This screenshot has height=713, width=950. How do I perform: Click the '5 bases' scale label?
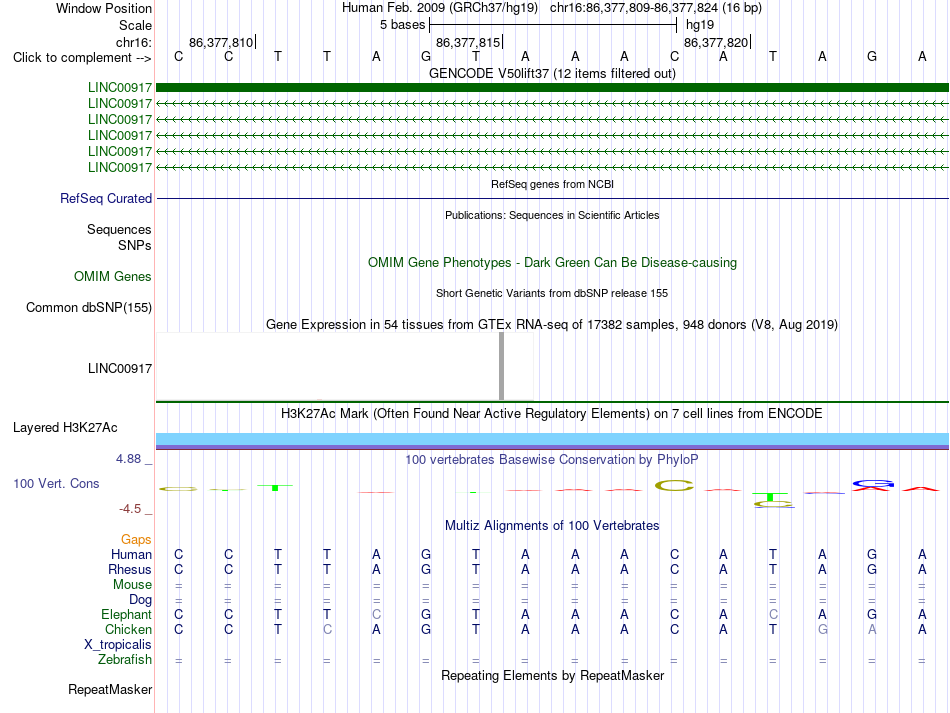402,25
